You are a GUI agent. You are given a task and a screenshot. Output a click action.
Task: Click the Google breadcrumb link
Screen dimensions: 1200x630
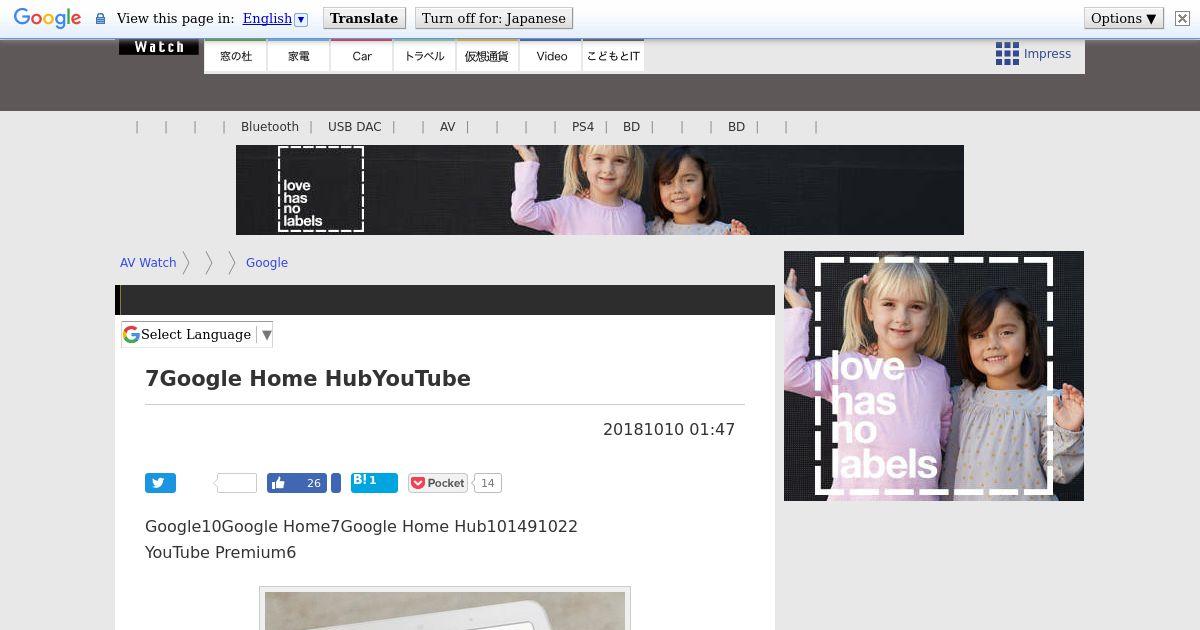267,263
